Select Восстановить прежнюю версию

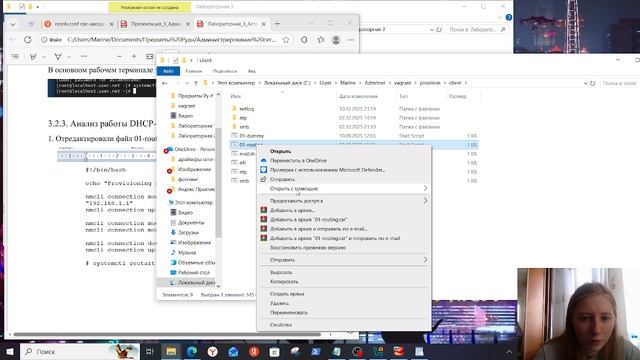pos(308,247)
